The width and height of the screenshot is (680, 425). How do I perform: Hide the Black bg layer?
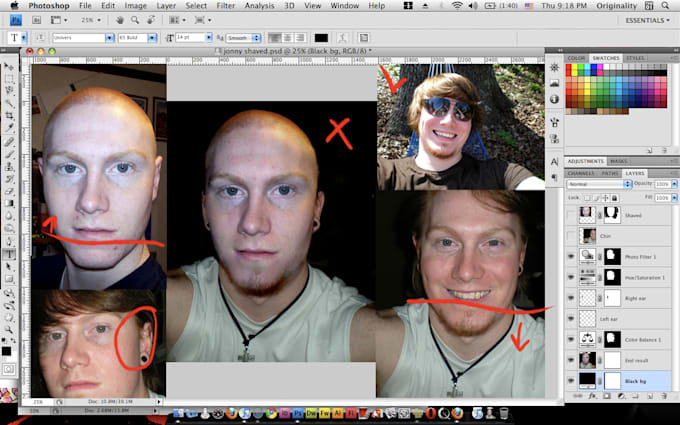[571, 381]
